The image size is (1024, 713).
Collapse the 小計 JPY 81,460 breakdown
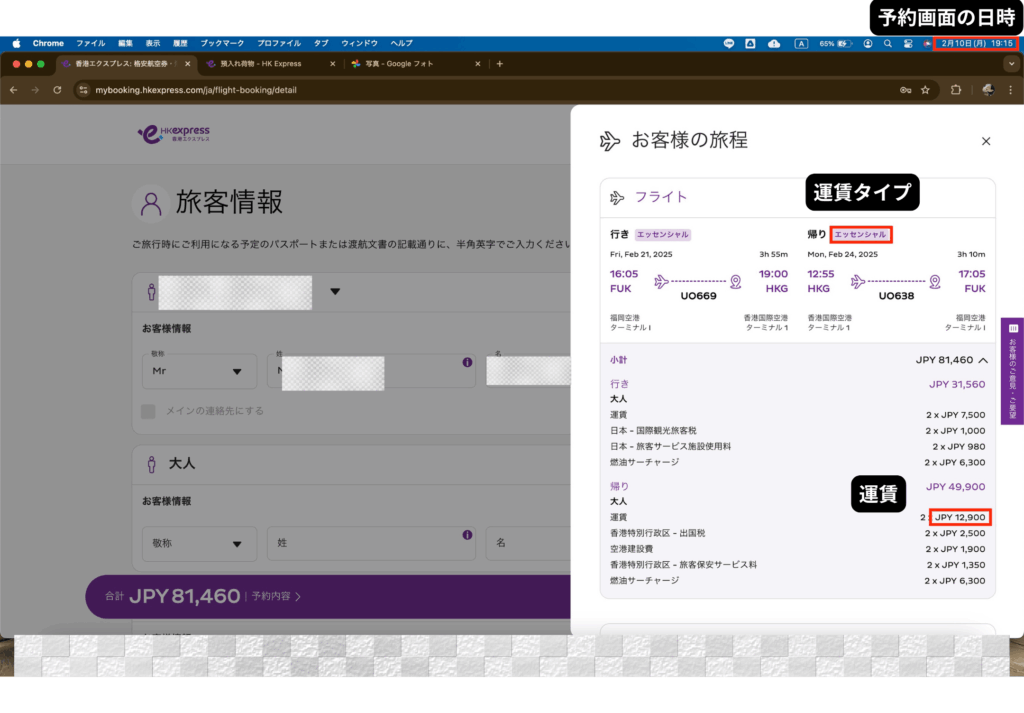tap(983, 360)
